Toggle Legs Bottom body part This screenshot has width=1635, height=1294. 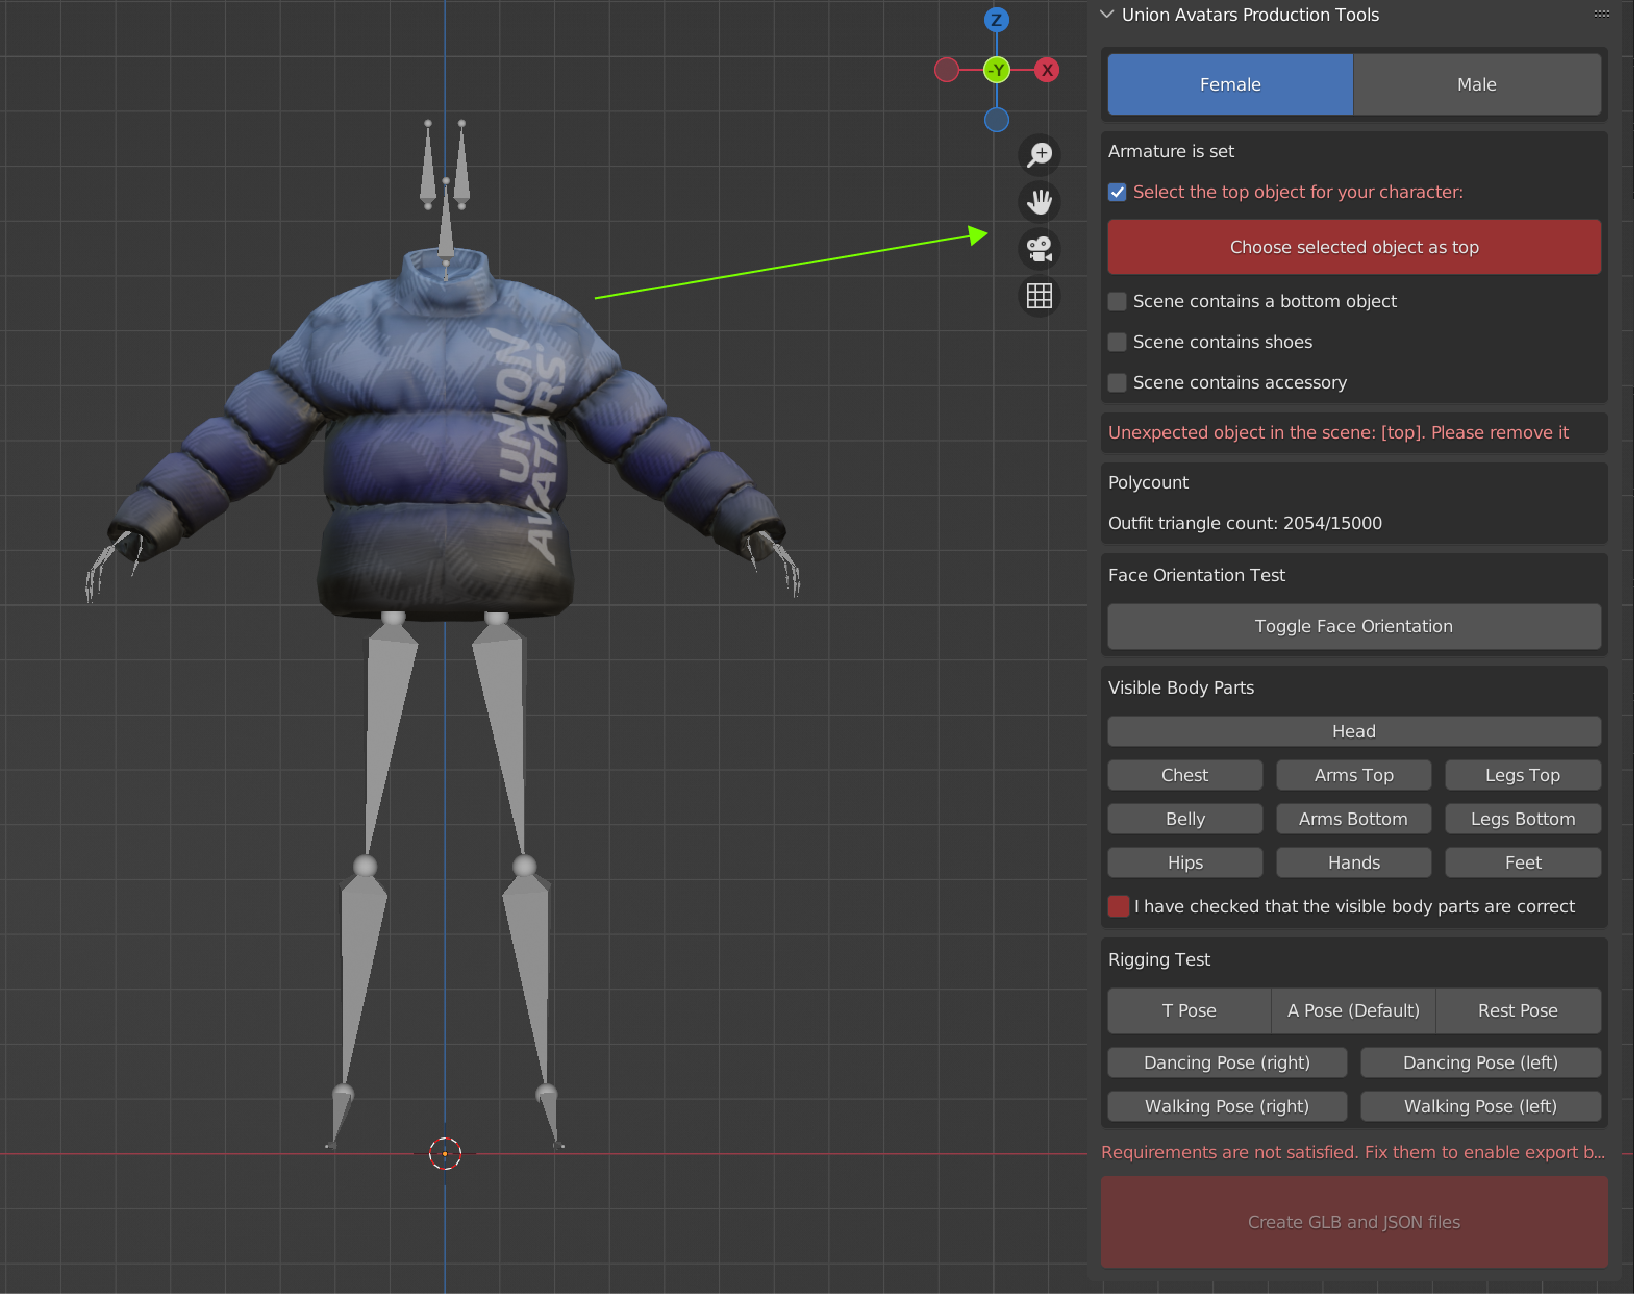(1523, 819)
